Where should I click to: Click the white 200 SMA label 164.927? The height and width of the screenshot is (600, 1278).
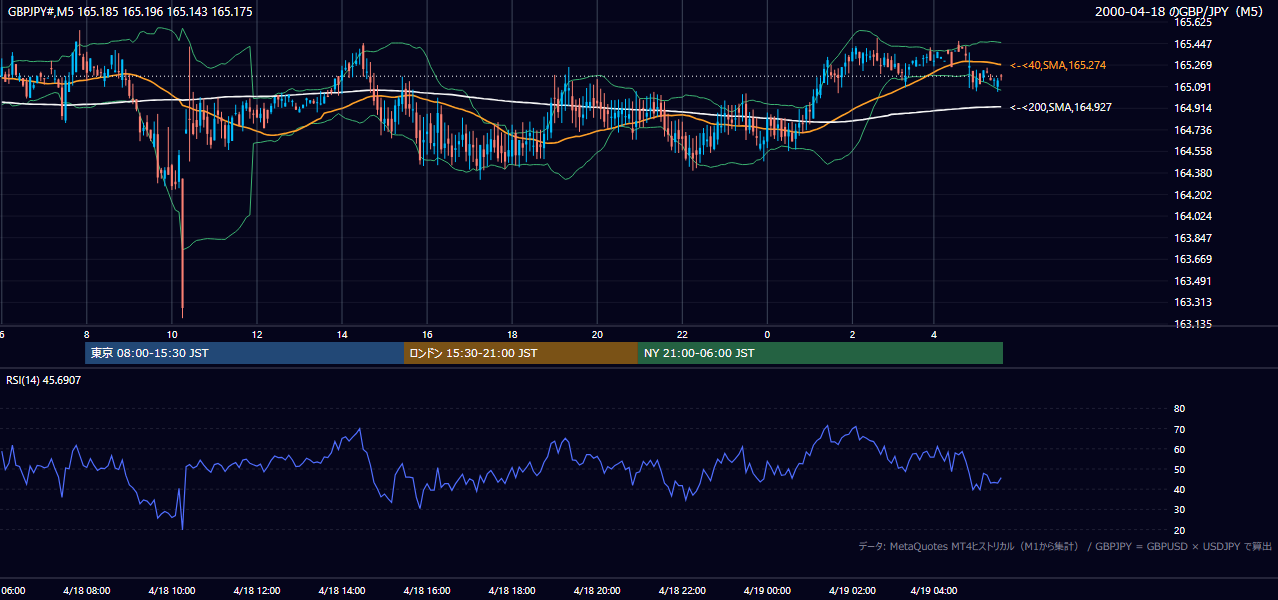tap(1061, 107)
